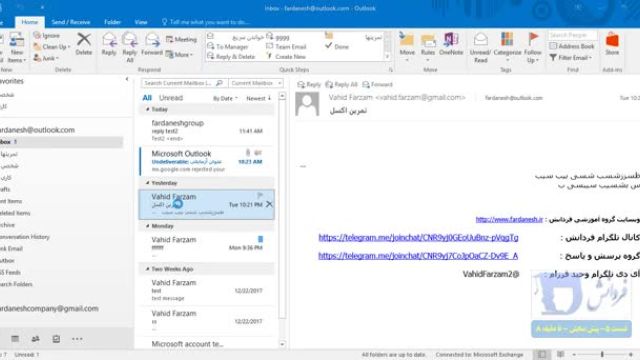Open the Folder tab
The height and width of the screenshot is (360, 640).
[x=112, y=22]
